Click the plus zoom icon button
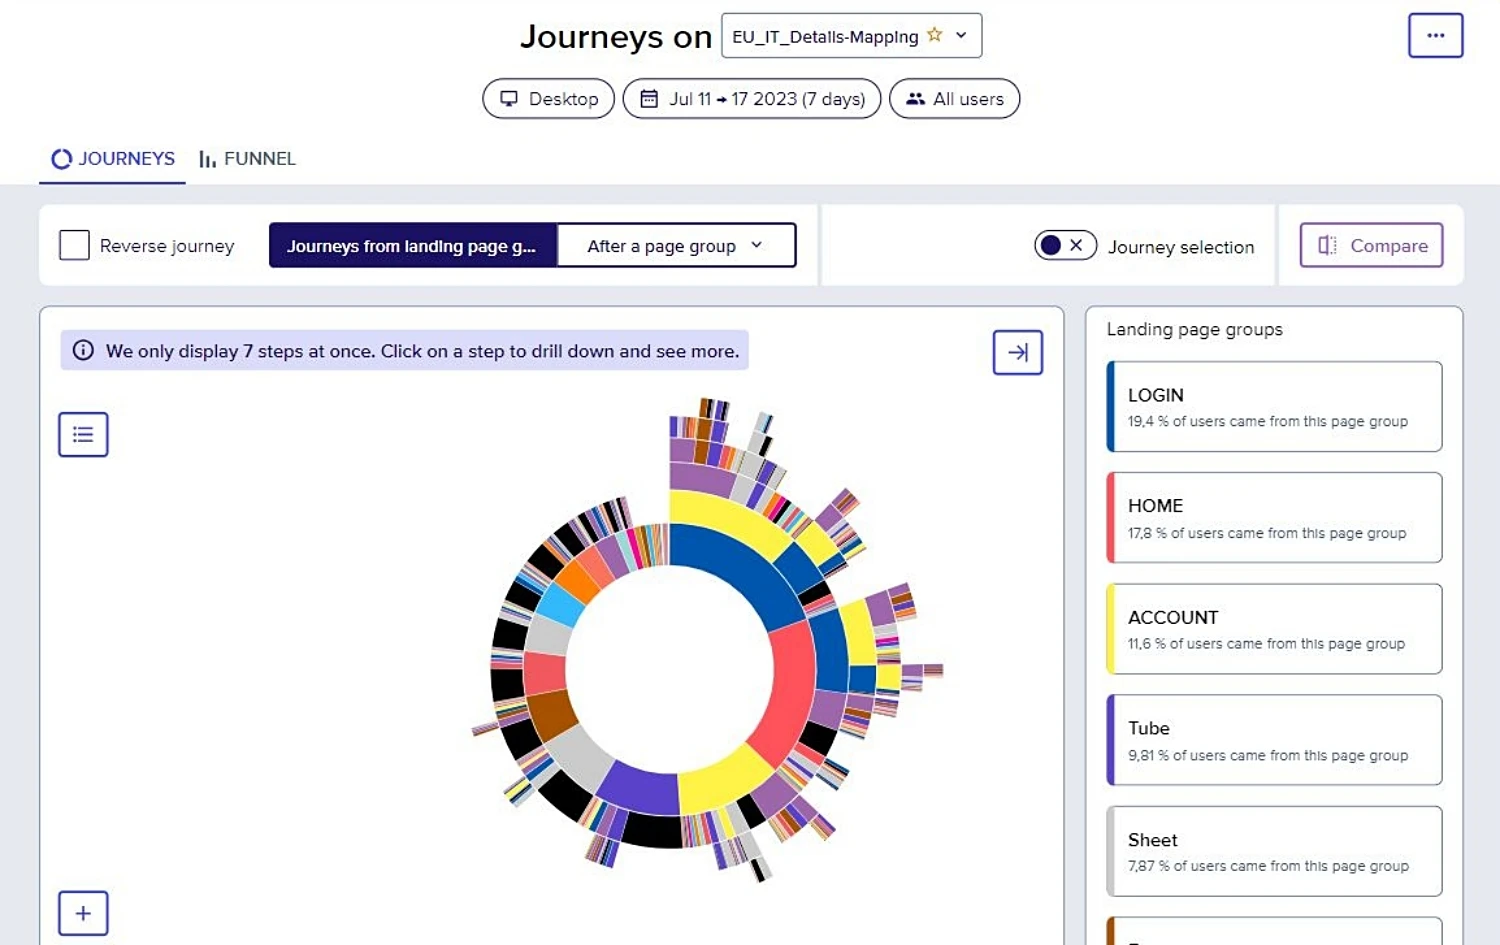The height and width of the screenshot is (945, 1500). tap(83, 913)
